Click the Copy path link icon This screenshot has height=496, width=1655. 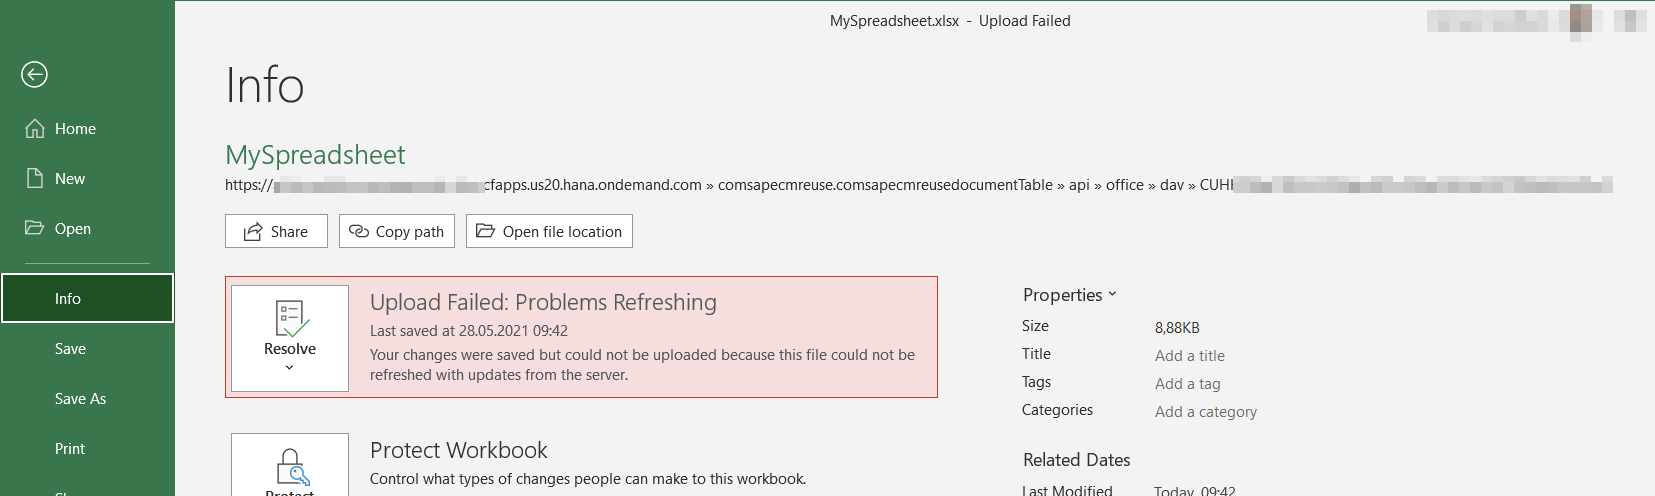point(359,231)
